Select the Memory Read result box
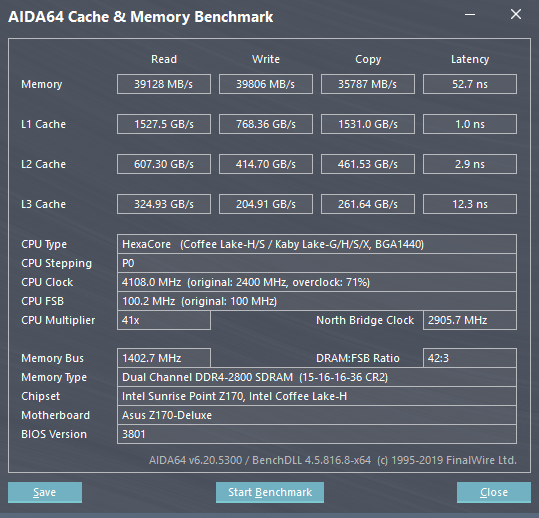The height and width of the screenshot is (518, 539). click(x=164, y=84)
